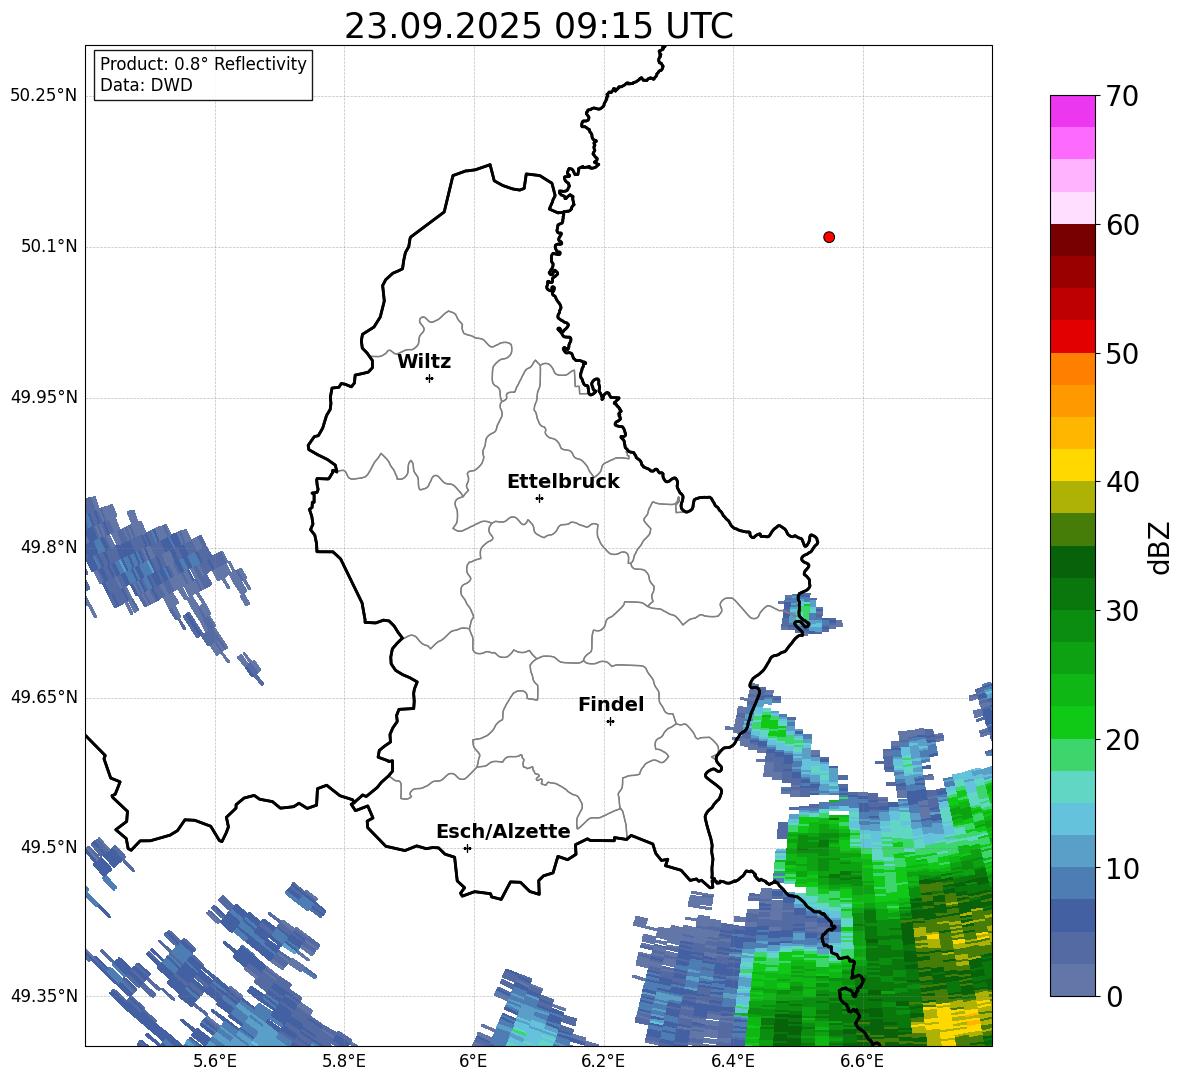The height and width of the screenshot is (1081, 1184).
Task: Click the dBZ colorbar axis label
Action: point(1159,547)
